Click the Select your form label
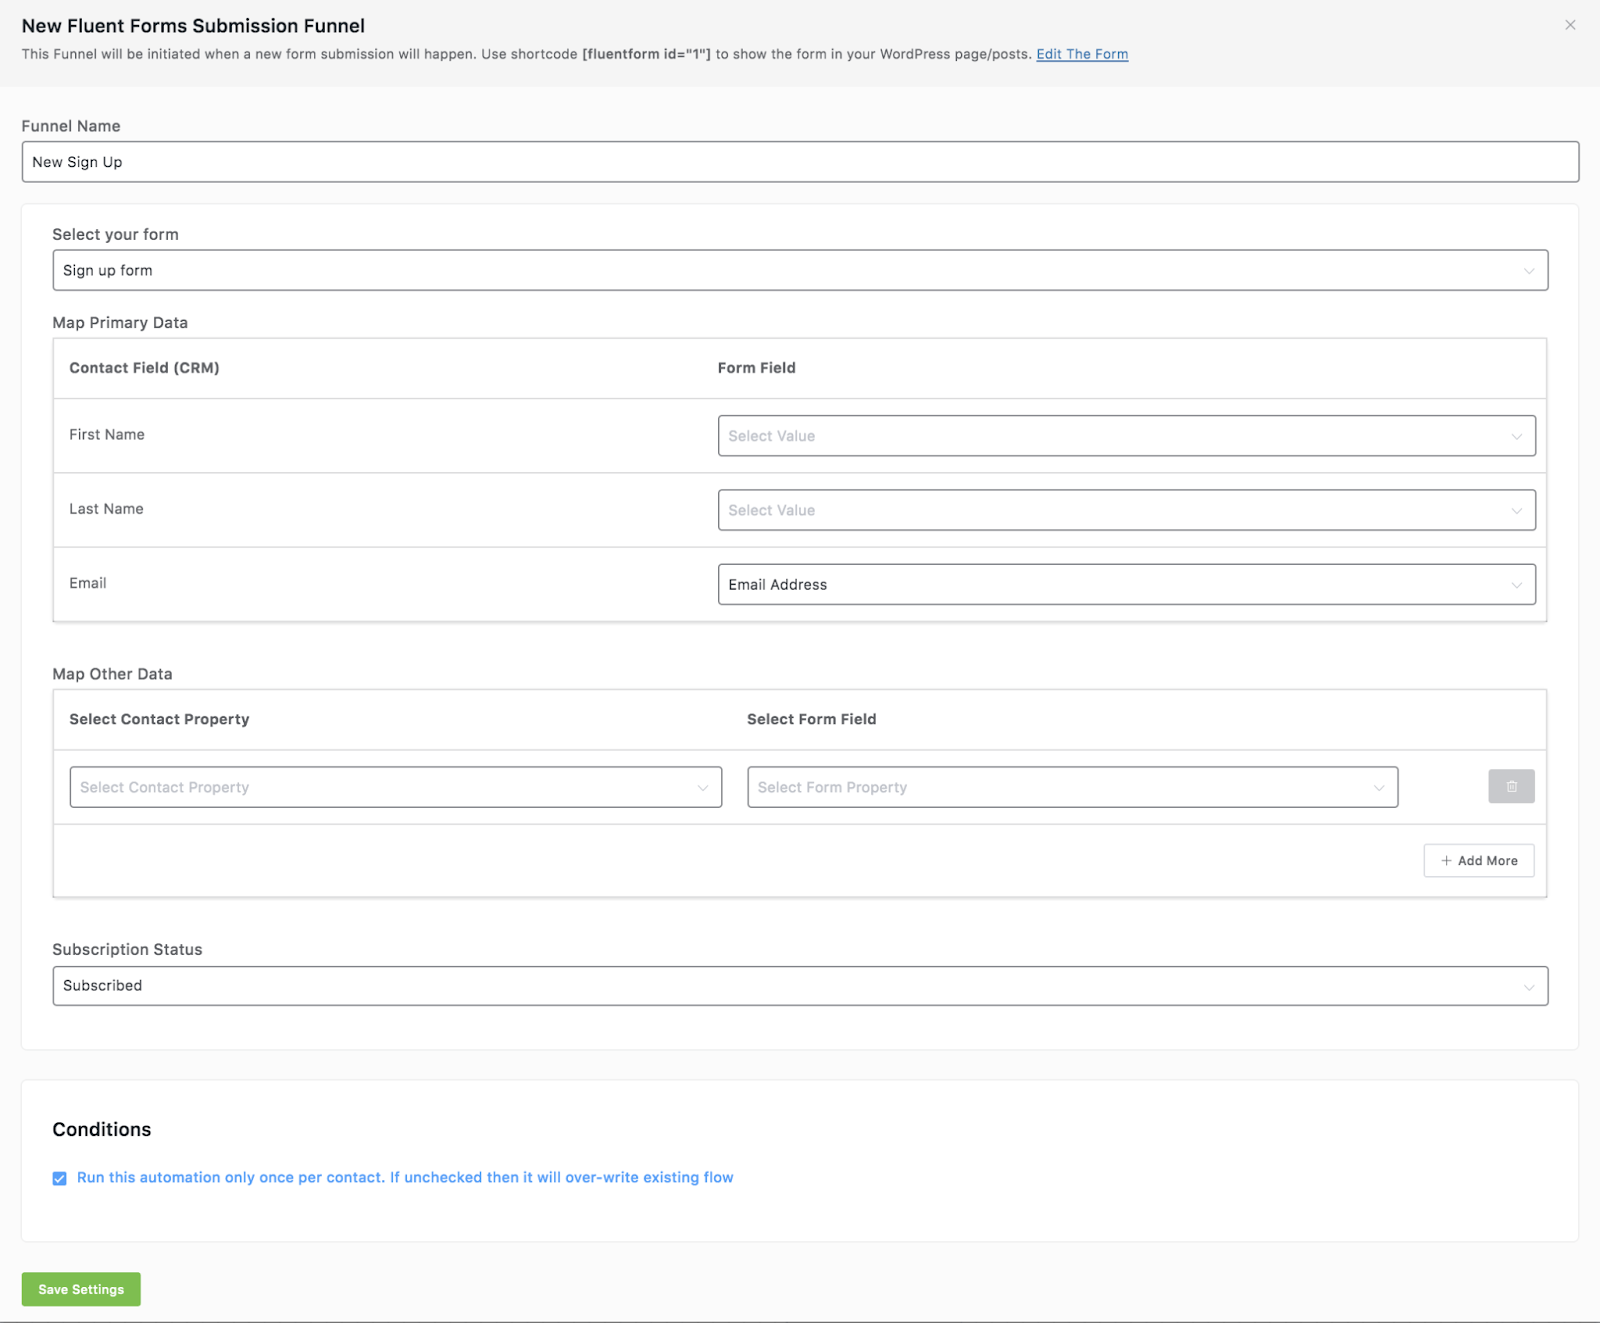1600x1323 pixels. [115, 234]
